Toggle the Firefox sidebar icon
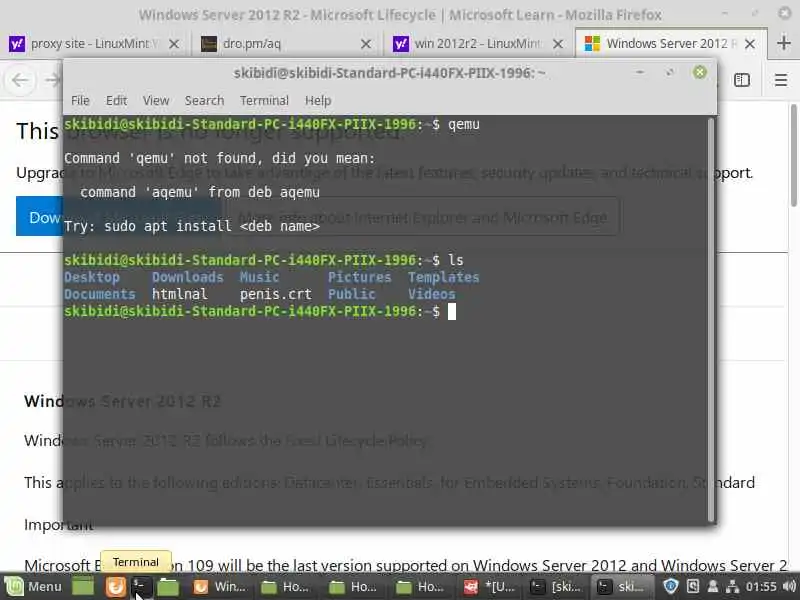The image size is (800, 600). click(742, 80)
